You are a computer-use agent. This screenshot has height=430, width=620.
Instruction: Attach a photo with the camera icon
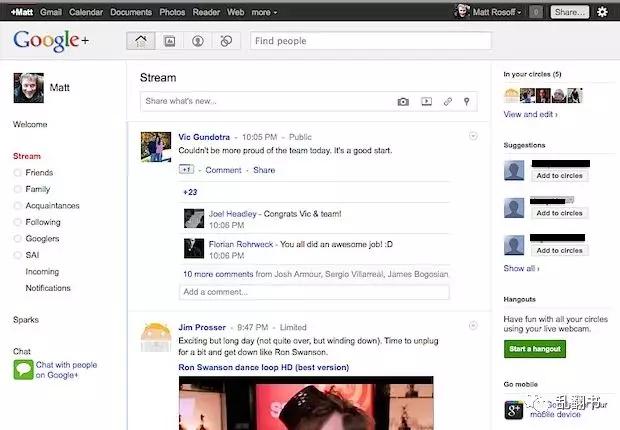pos(403,102)
